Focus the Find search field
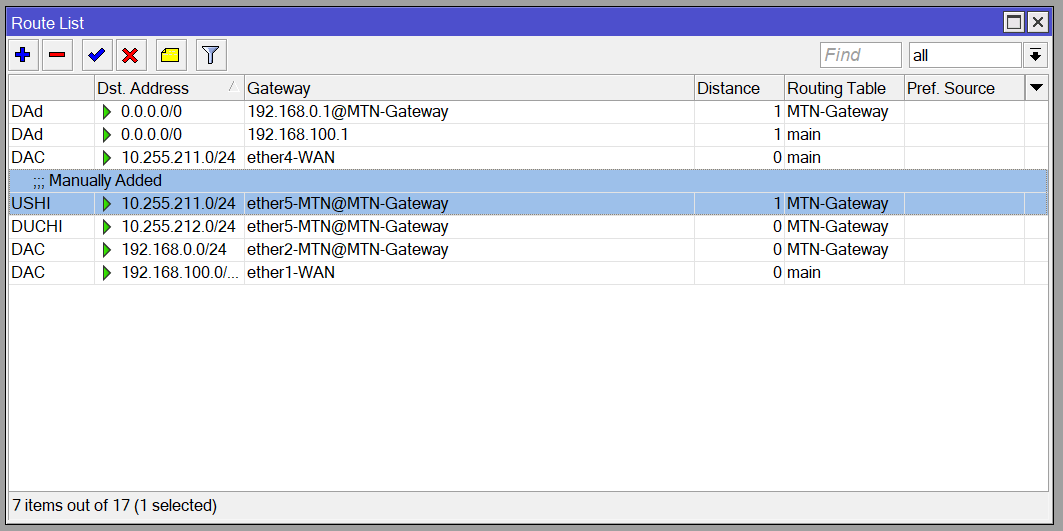1063x531 pixels. (x=860, y=55)
